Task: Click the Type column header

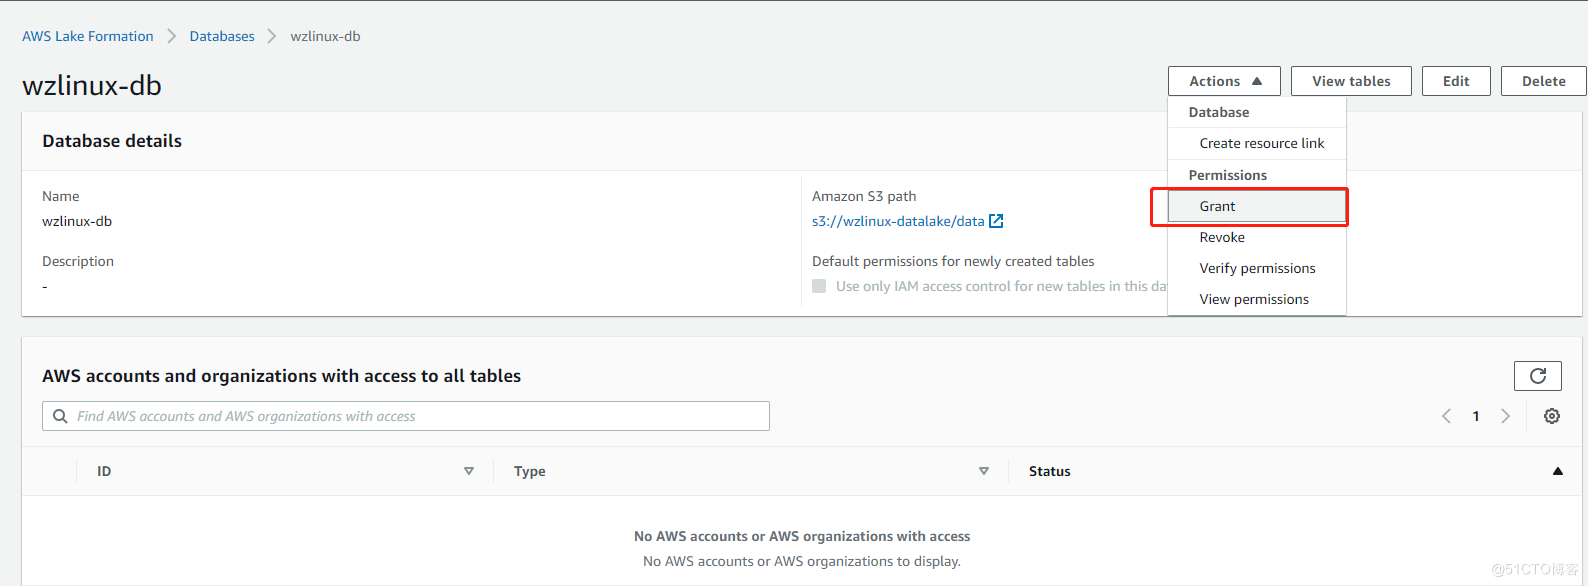Action: click(530, 471)
